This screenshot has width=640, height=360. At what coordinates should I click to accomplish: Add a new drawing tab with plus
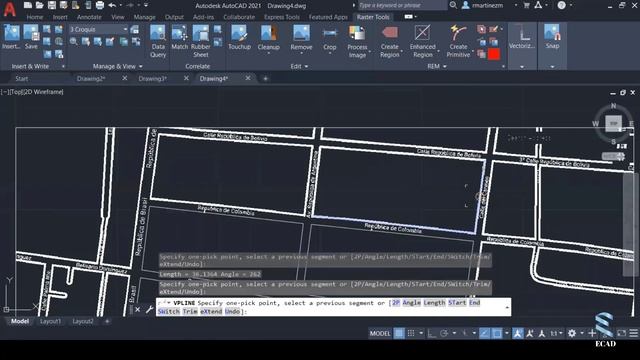click(x=265, y=78)
